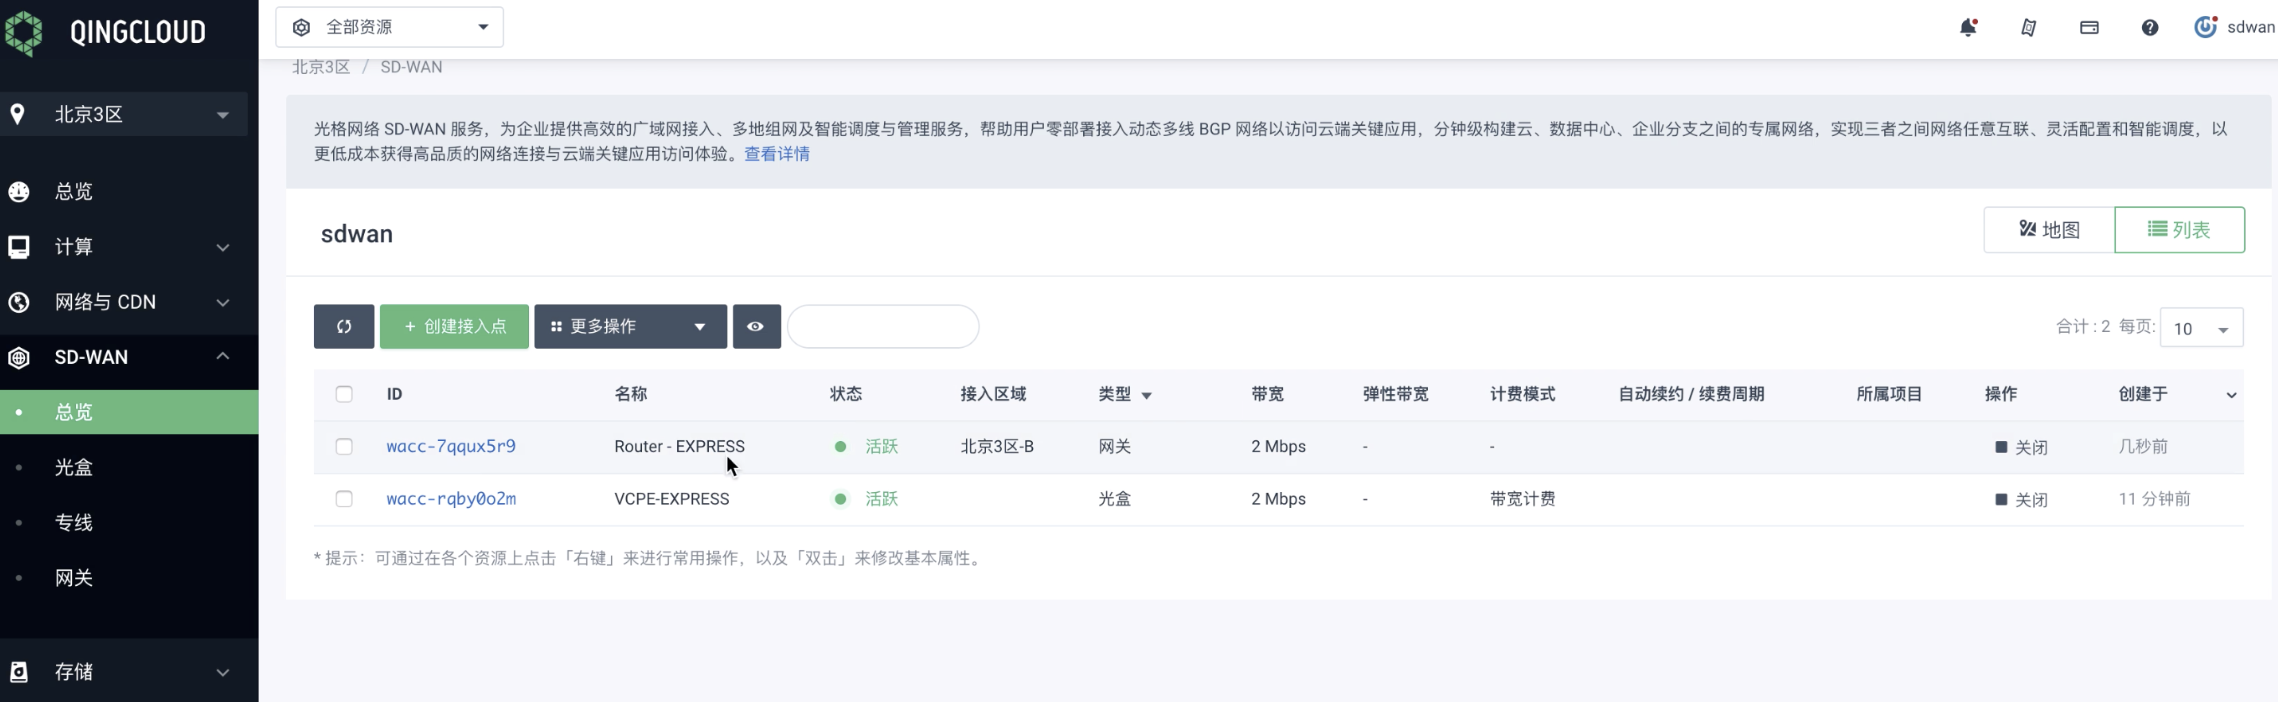Open the 查看详情 link
The height and width of the screenshot is (702, 2278).
click(x=777, y=154)
